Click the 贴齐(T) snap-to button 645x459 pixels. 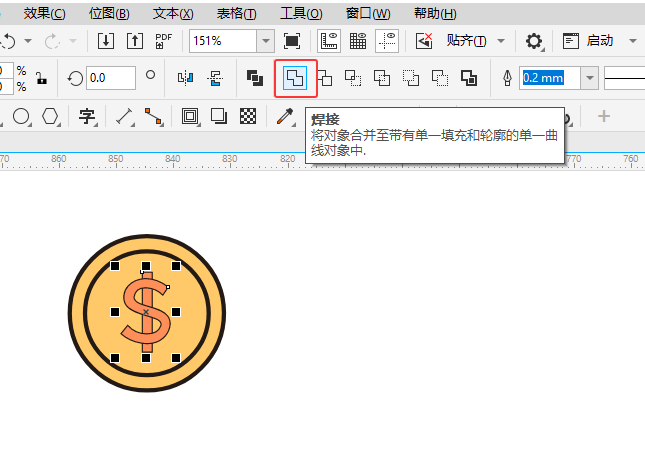click(466, 41)
